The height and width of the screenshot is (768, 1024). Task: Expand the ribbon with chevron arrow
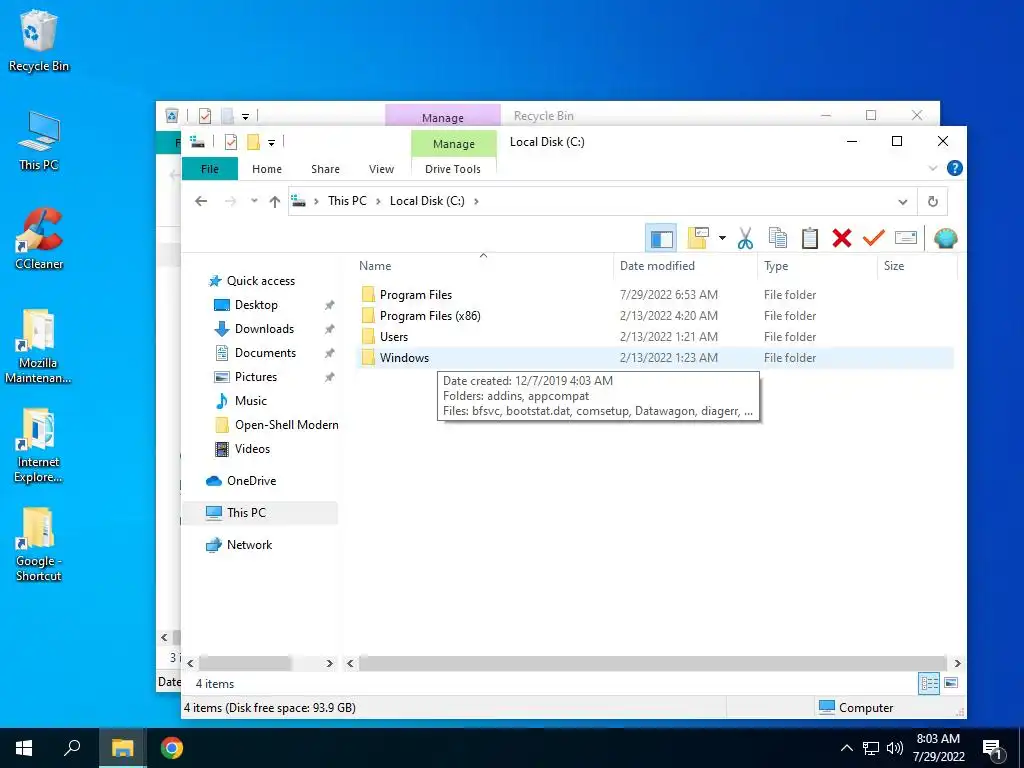point(933,168)
